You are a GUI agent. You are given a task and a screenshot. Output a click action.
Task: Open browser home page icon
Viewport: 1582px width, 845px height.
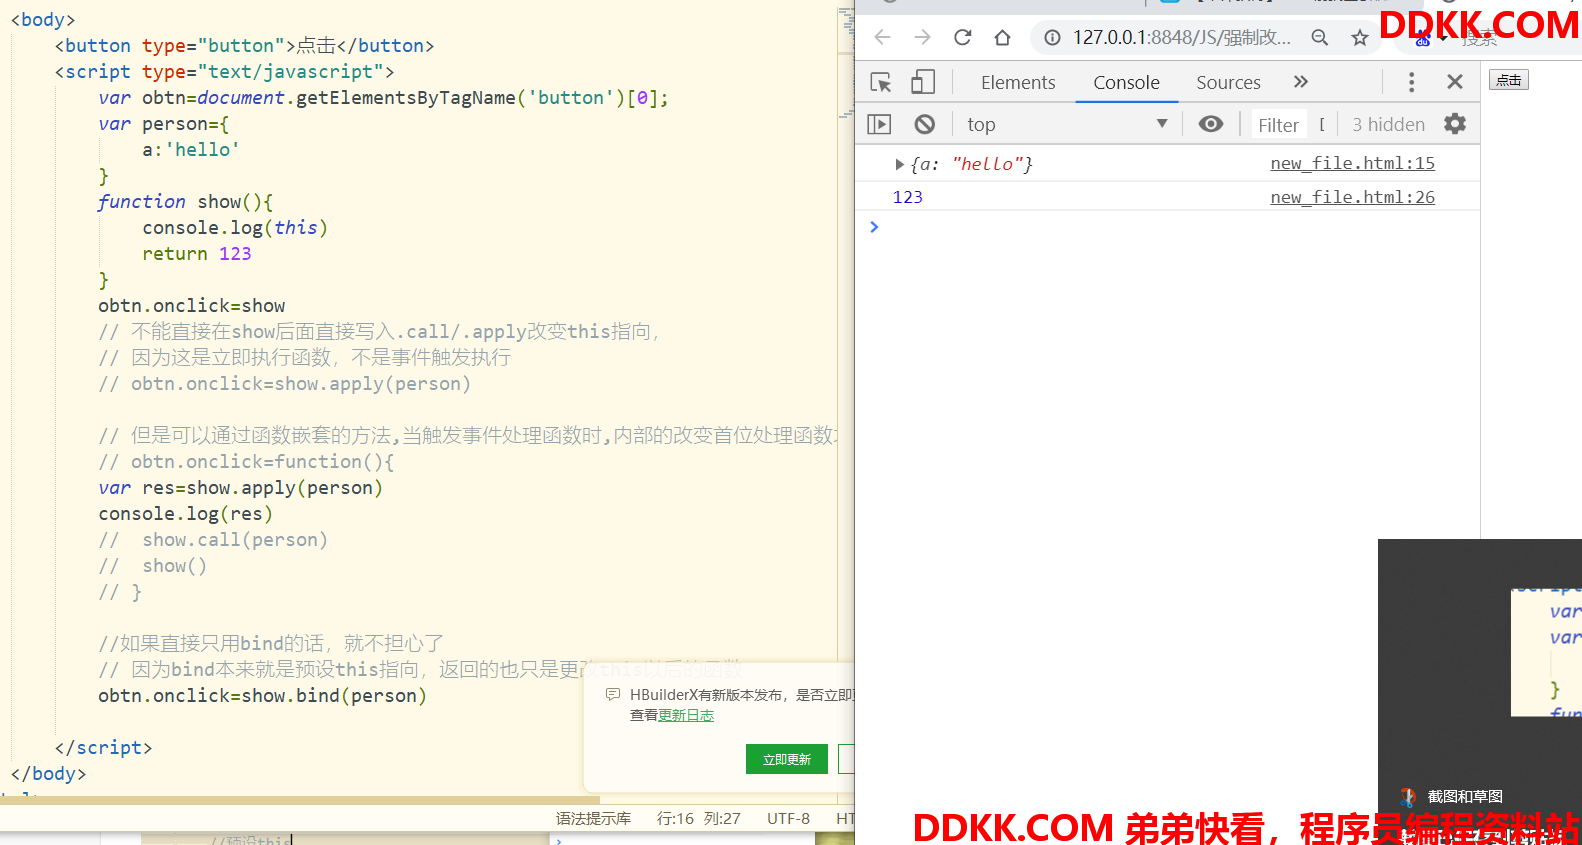click(1002, 37)
